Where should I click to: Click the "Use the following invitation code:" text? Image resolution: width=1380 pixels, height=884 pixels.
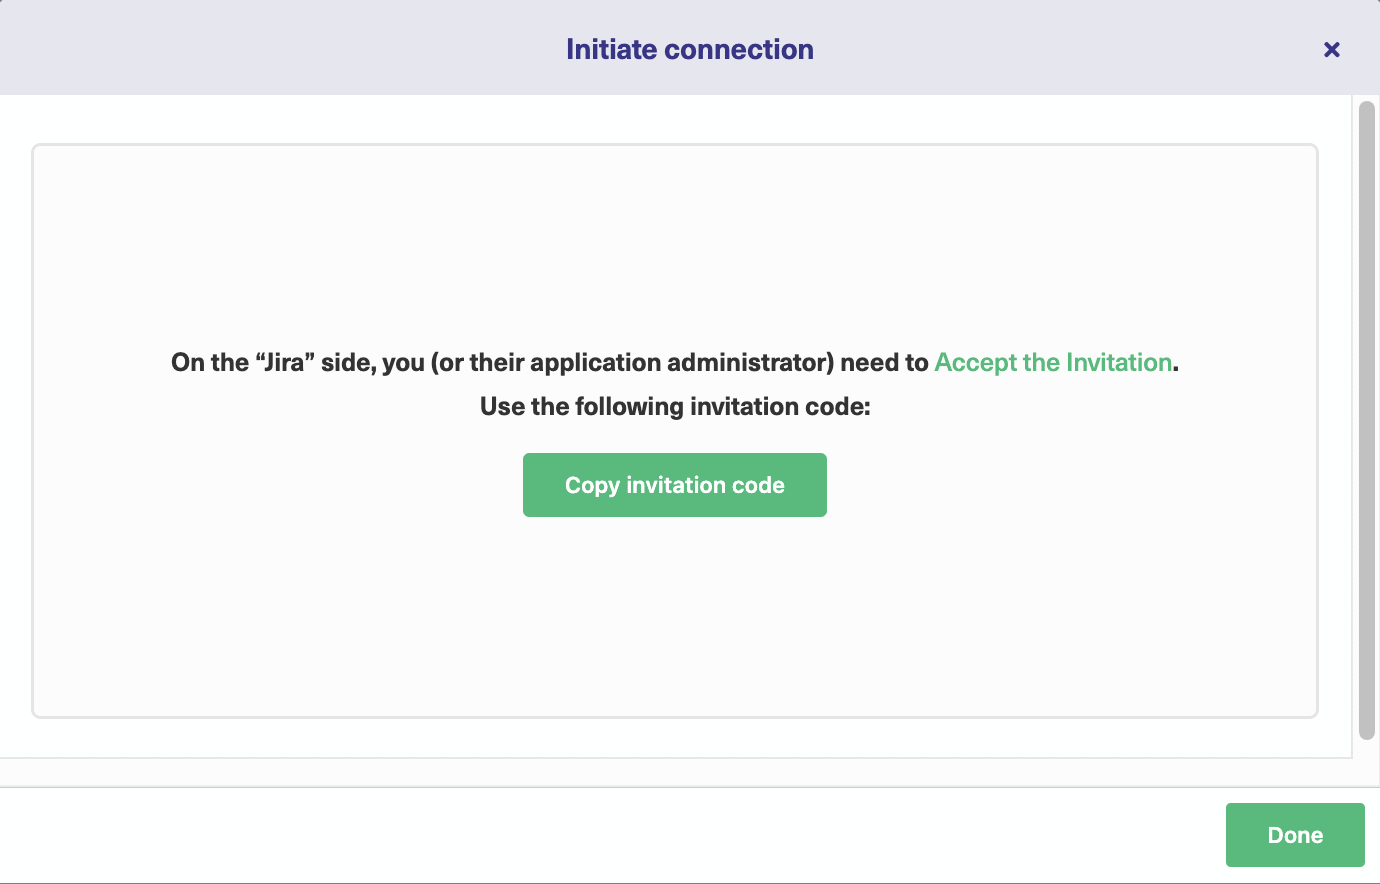(x=675, y=407)
